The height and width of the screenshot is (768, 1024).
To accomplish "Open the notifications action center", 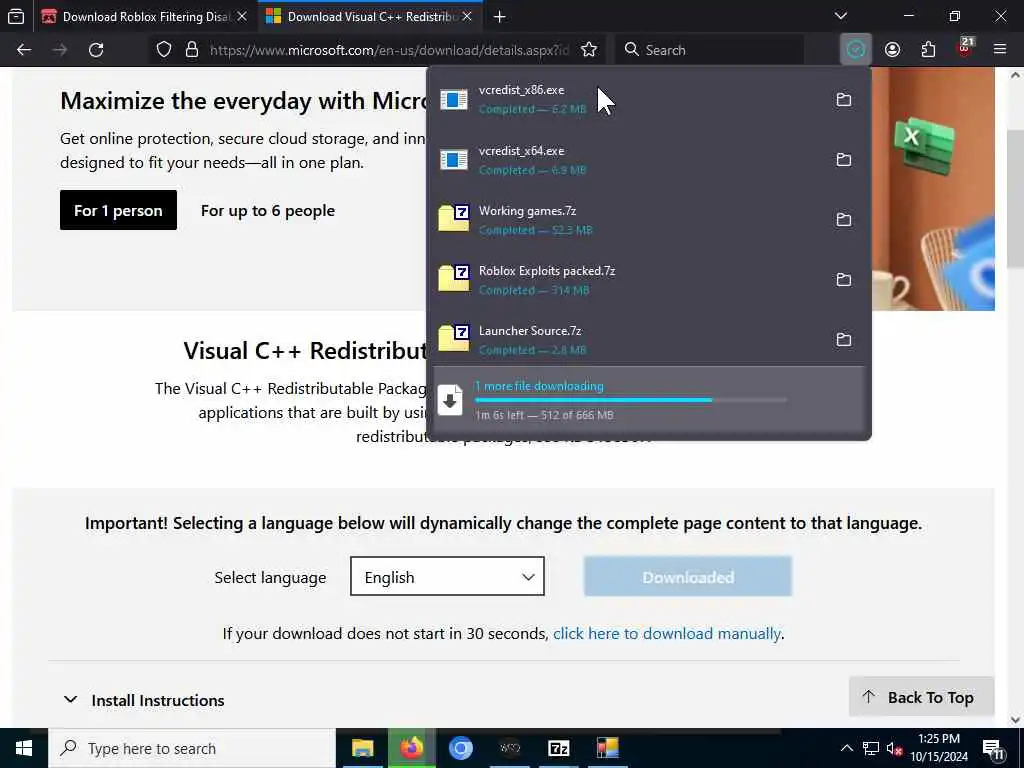I will tap(993, 748).
